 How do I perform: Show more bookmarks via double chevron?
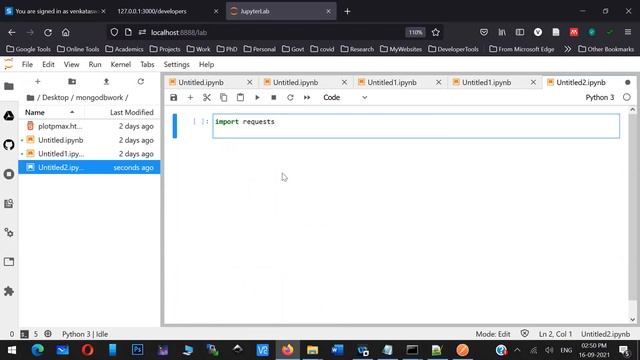pos(567,49)
